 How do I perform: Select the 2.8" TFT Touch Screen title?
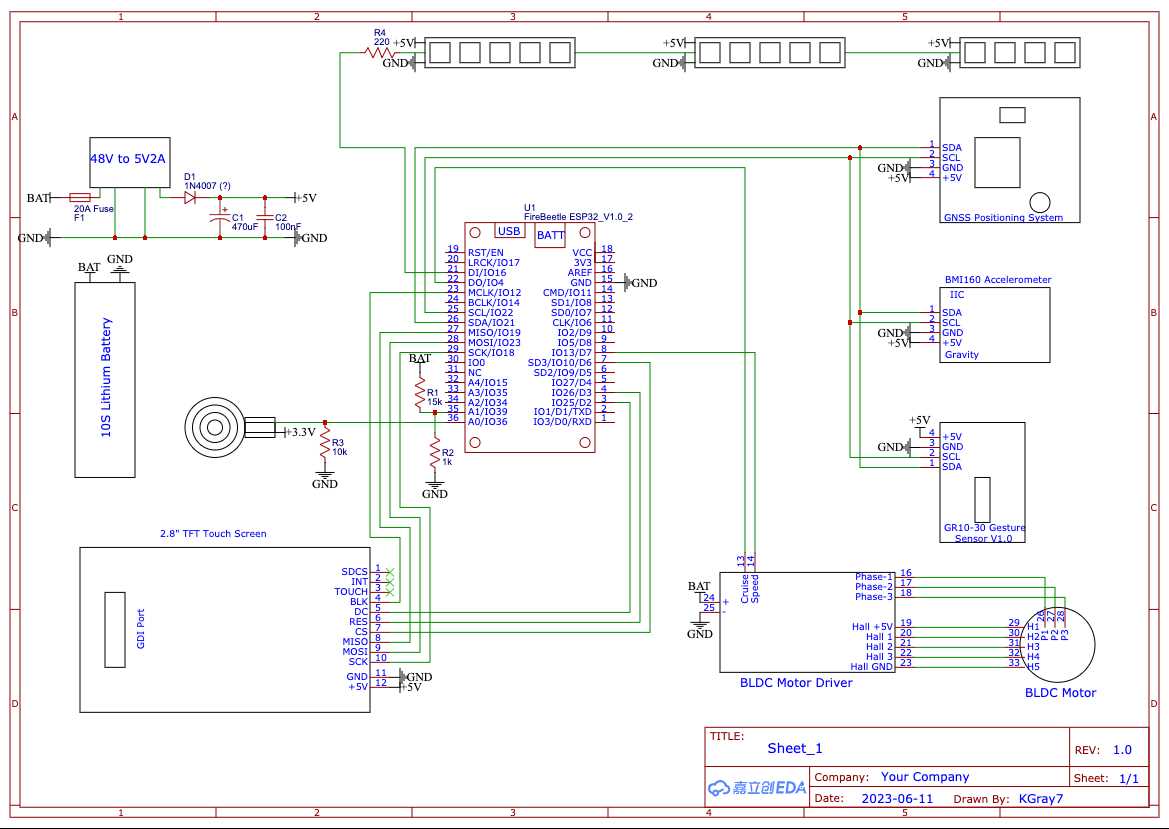(x=213, y=534)
